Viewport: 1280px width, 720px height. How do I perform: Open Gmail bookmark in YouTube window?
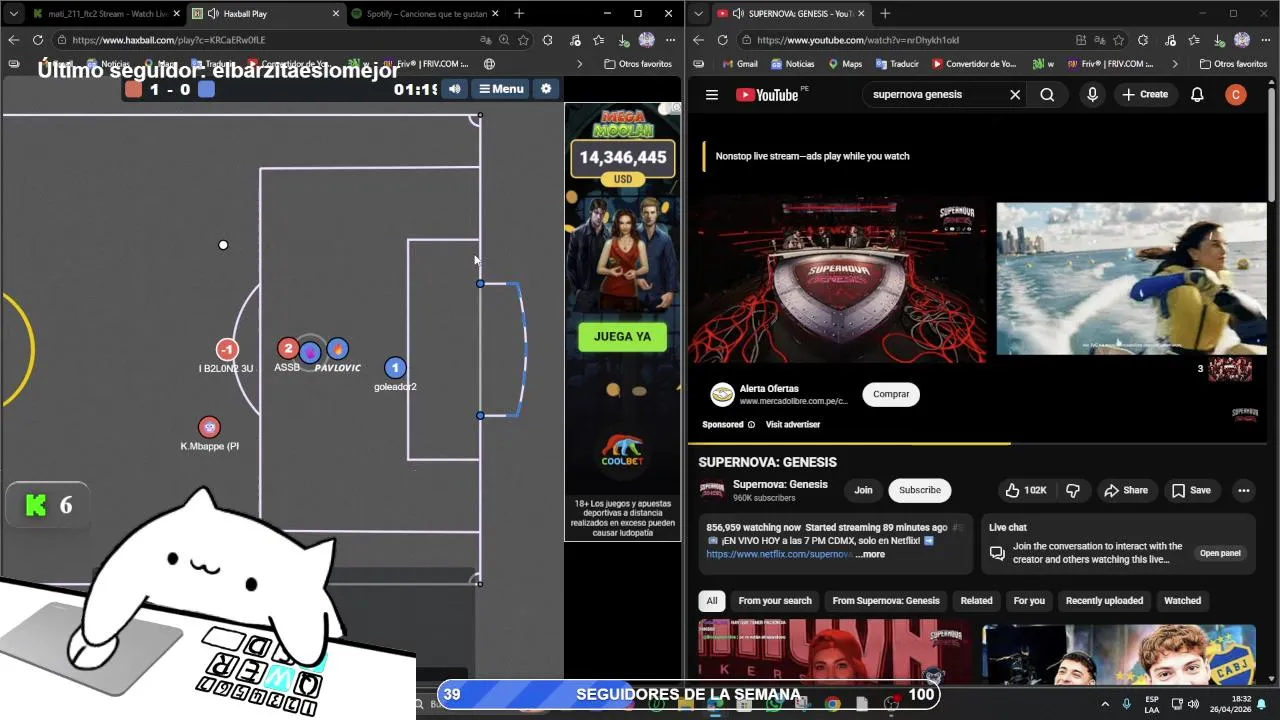pyautogui.click(x=739, y=64)
